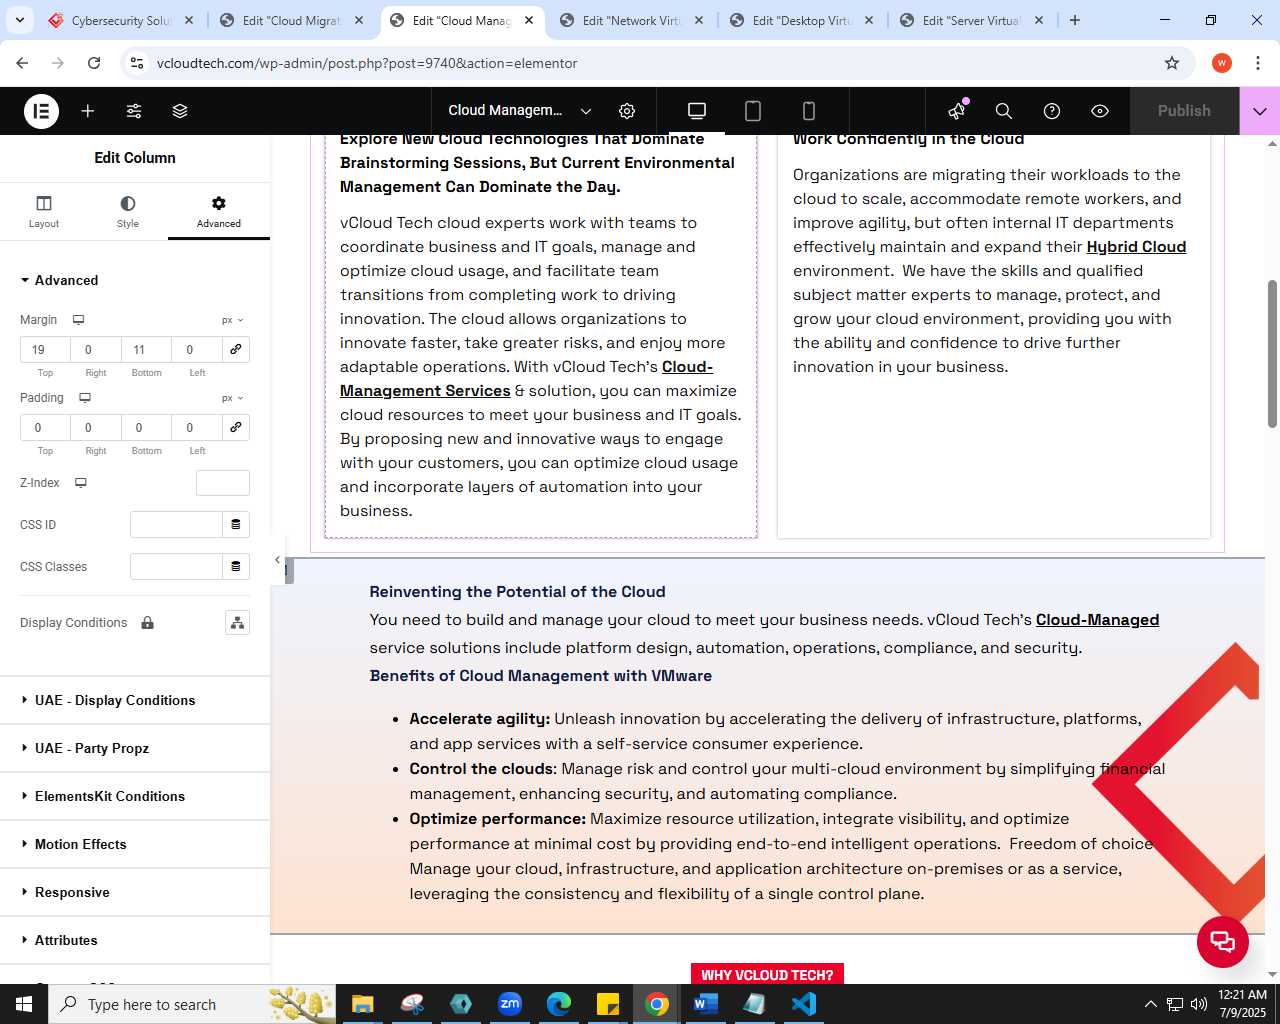Expand the Attributes section
Screen dimensions: 1280x1024
(x=135, y=940)
